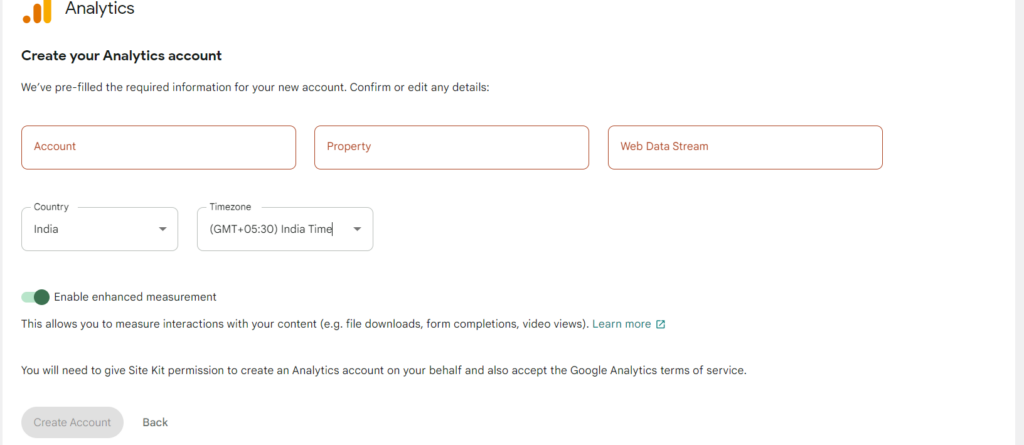Toggle the enhanced measurement switch off

pyautogui.click(x=35, y=297)
